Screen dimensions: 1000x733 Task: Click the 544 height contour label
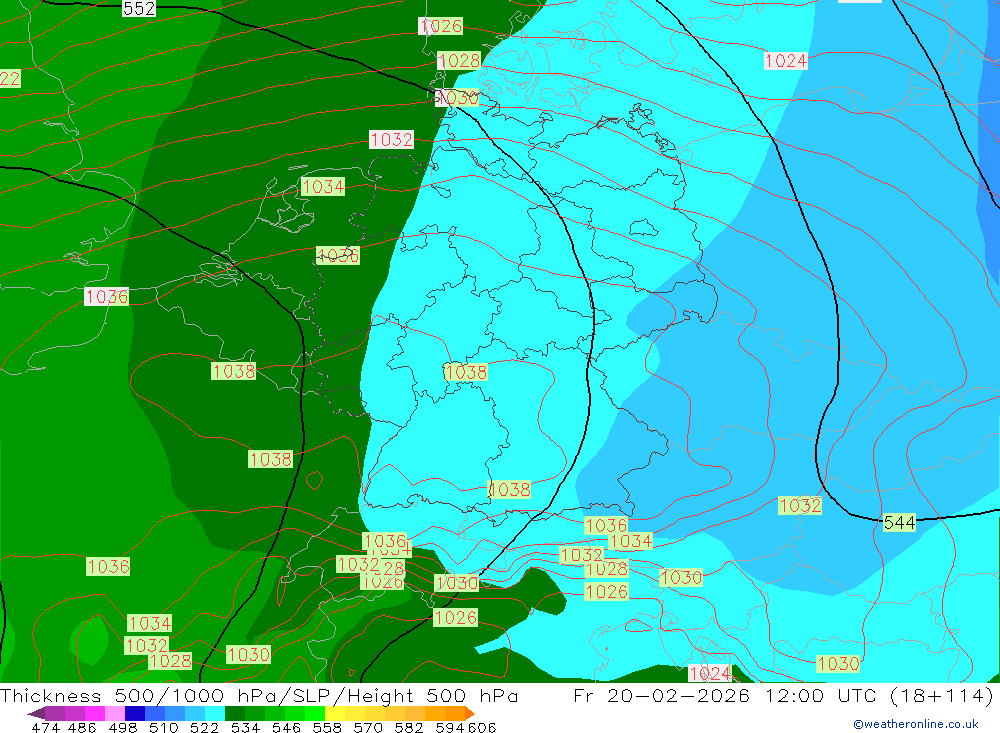click(899, 522)
